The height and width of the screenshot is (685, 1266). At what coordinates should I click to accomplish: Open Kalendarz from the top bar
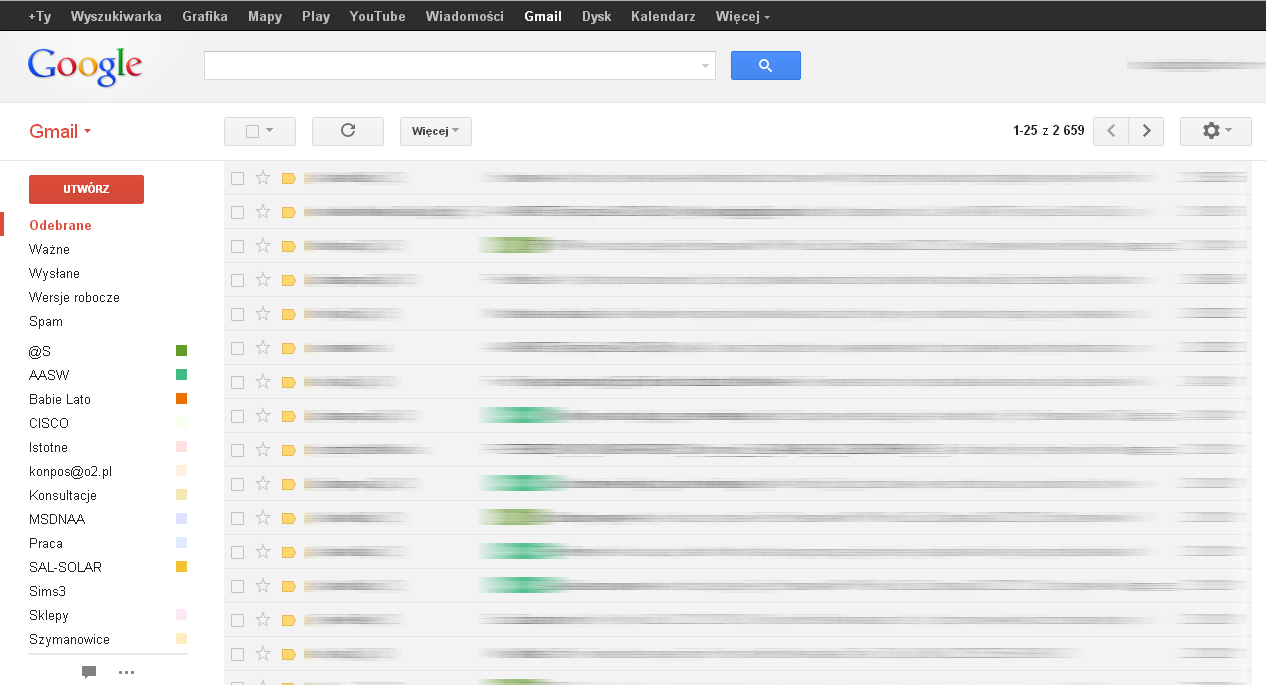tap(663, 16)
